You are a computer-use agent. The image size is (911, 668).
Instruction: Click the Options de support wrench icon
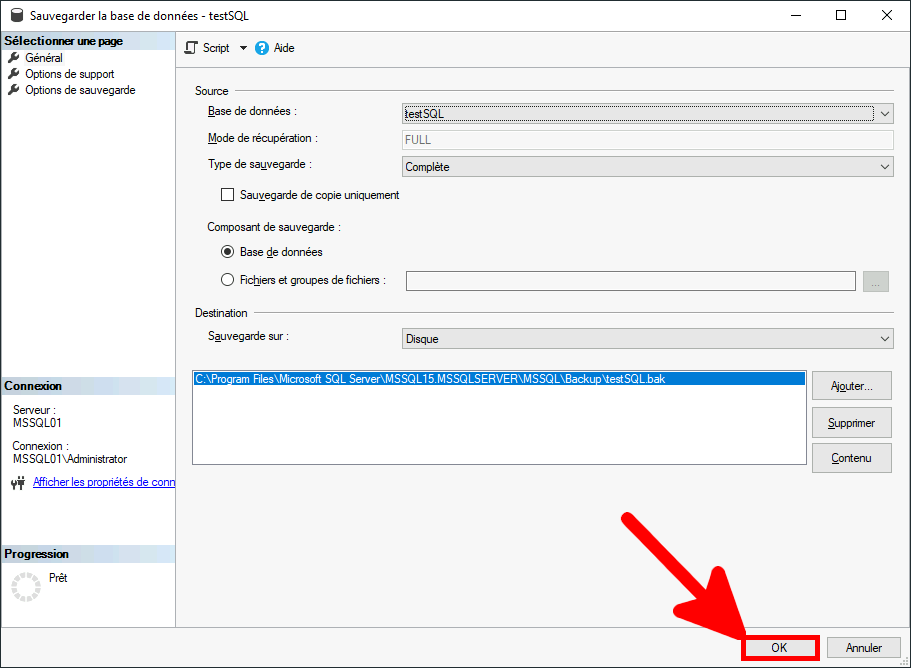[13, 73]
